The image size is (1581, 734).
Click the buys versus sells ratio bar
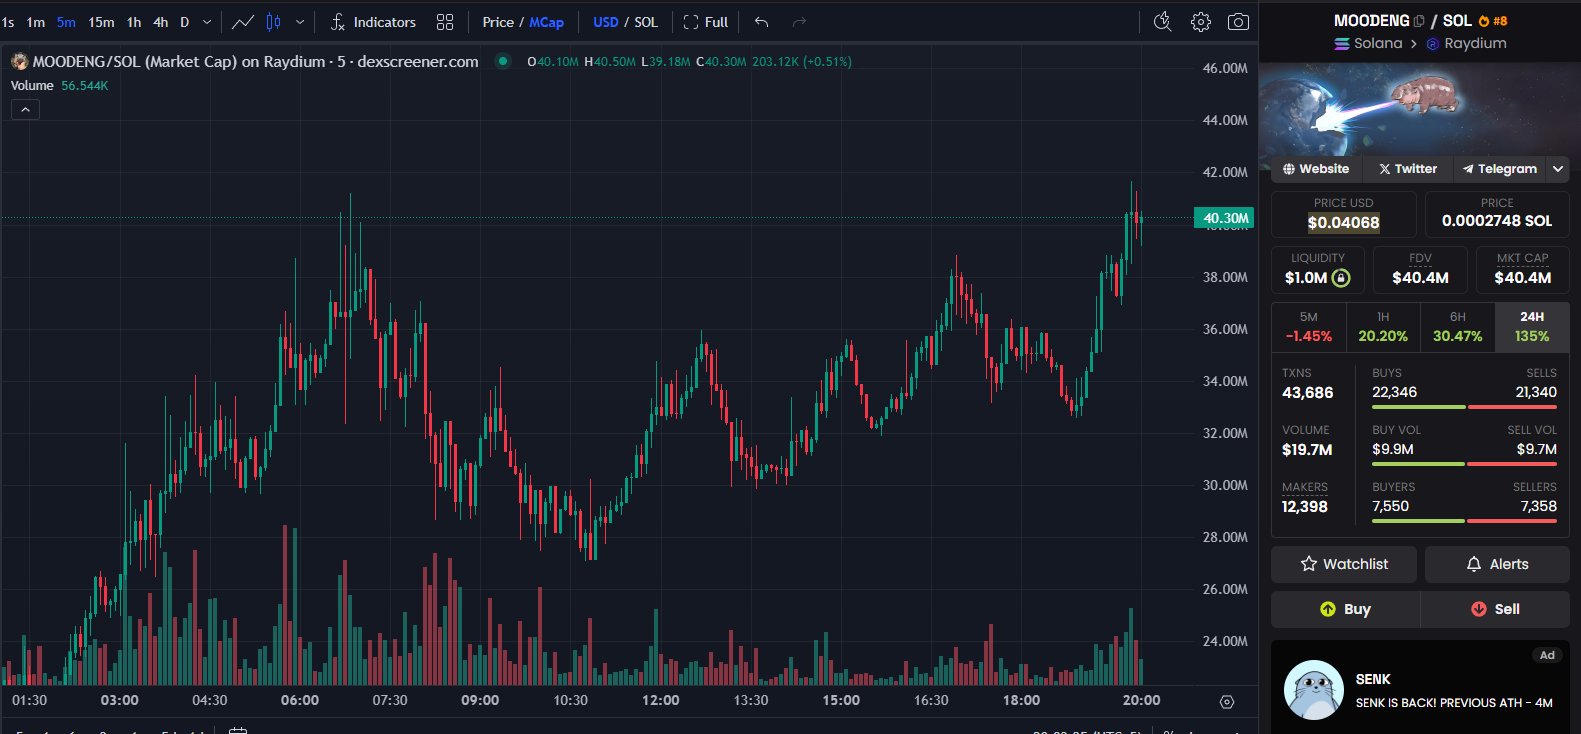pos(1464,407)
